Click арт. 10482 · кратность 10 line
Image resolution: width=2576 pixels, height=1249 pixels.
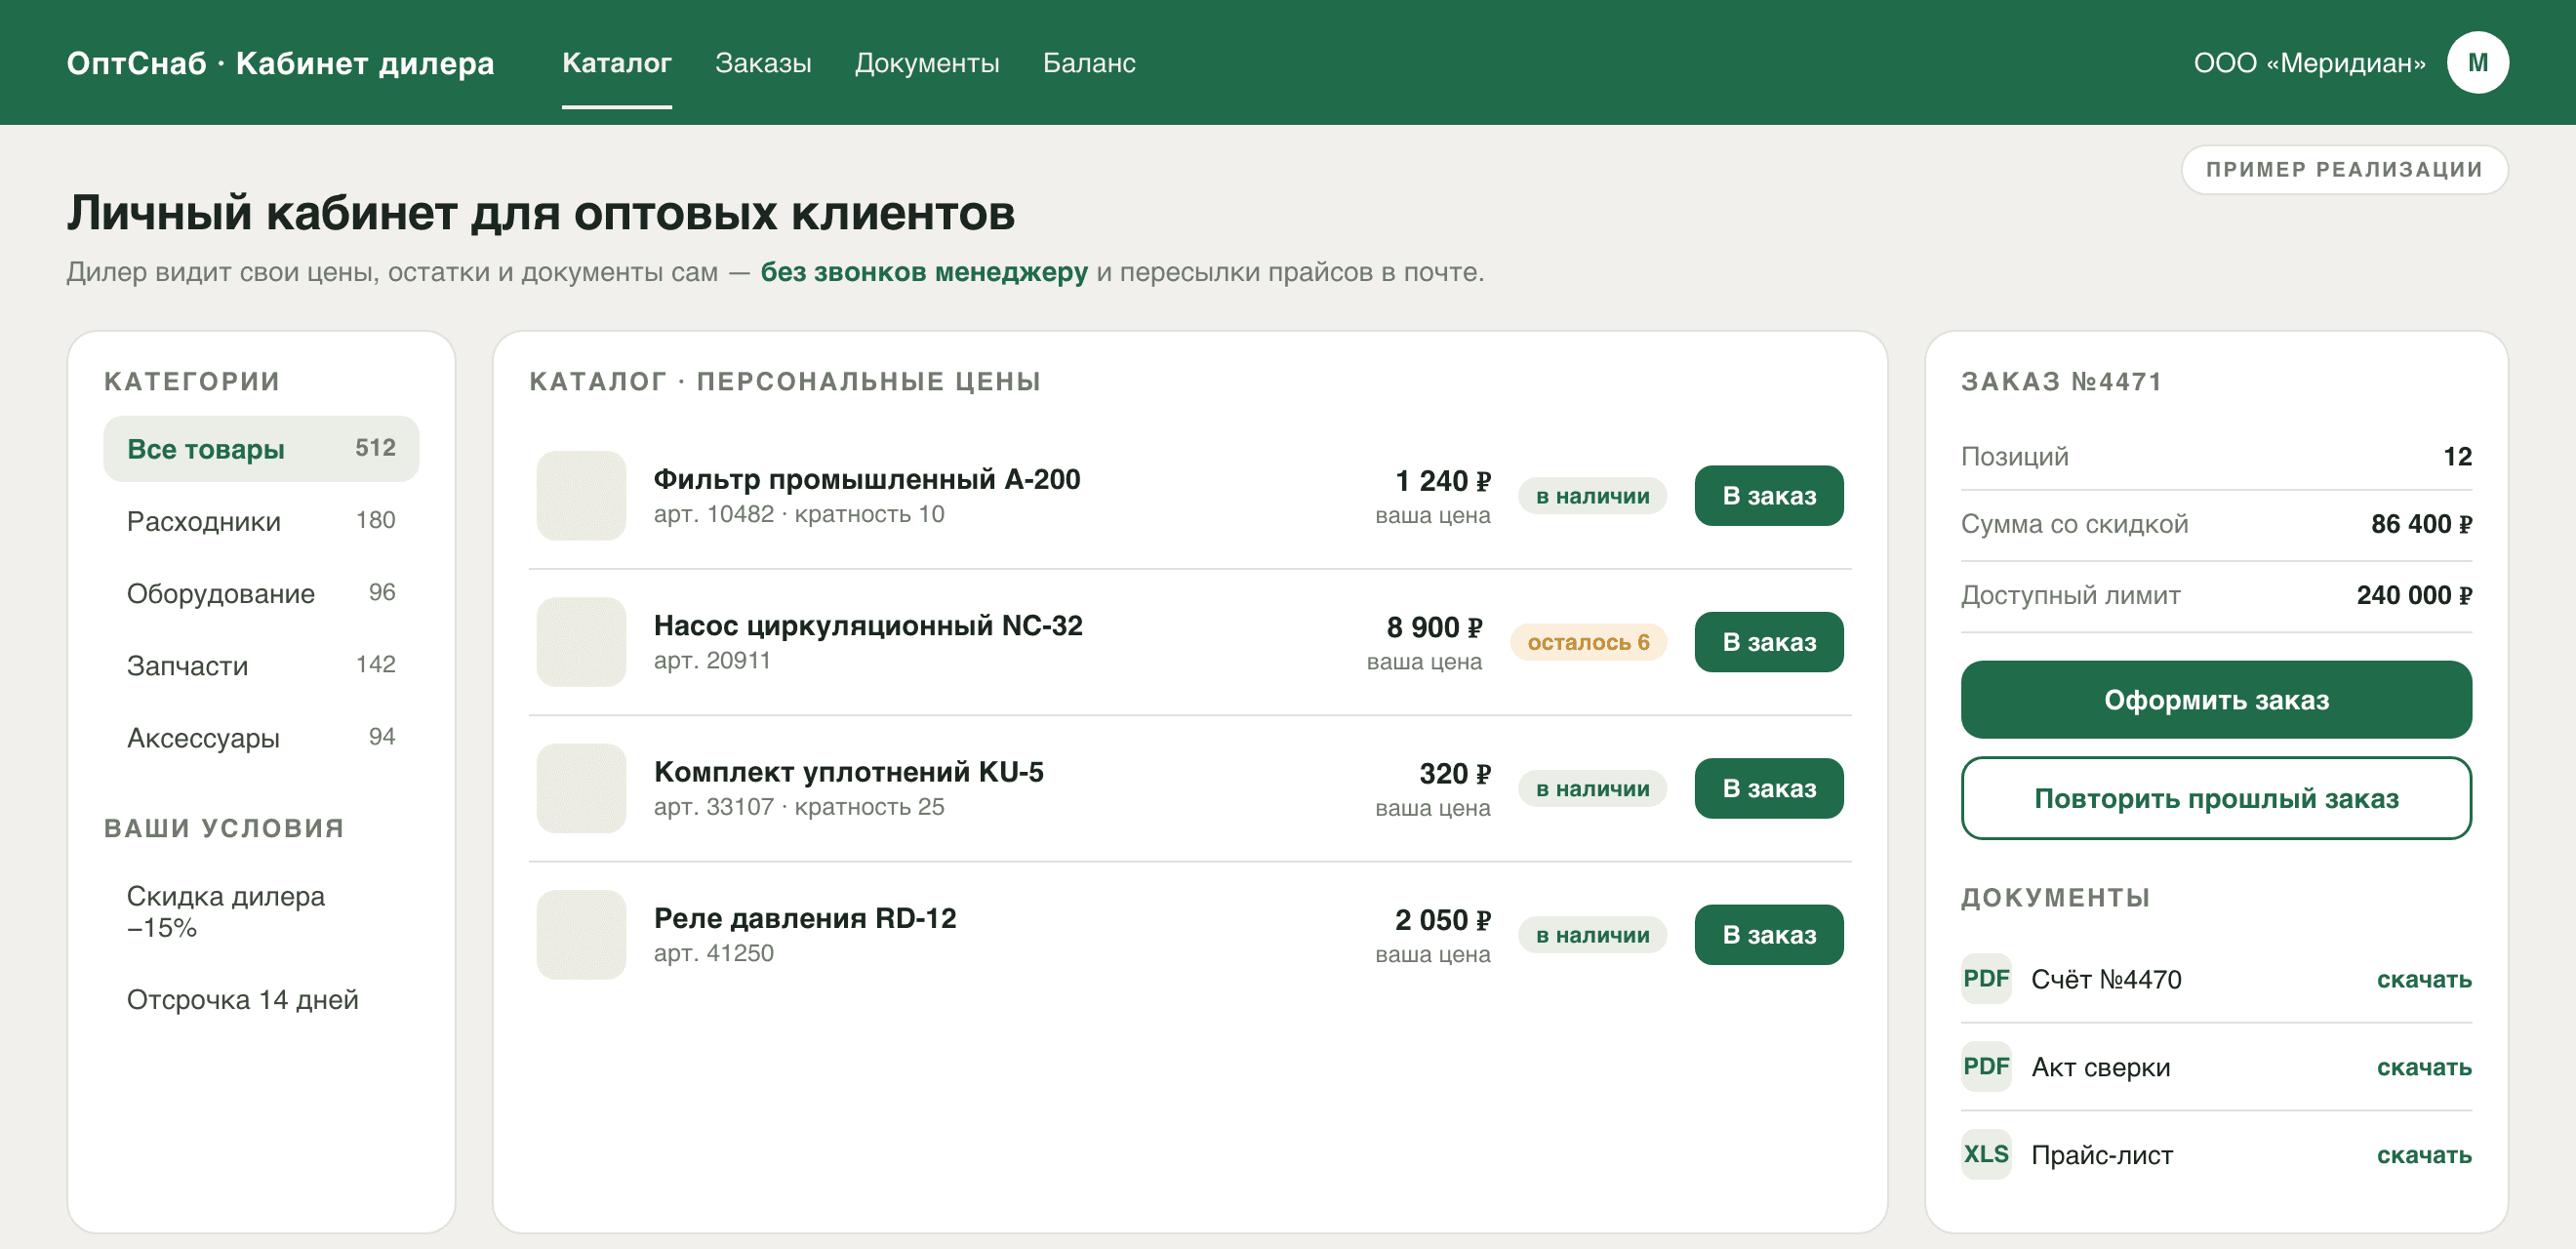click(x=798, y=514)
